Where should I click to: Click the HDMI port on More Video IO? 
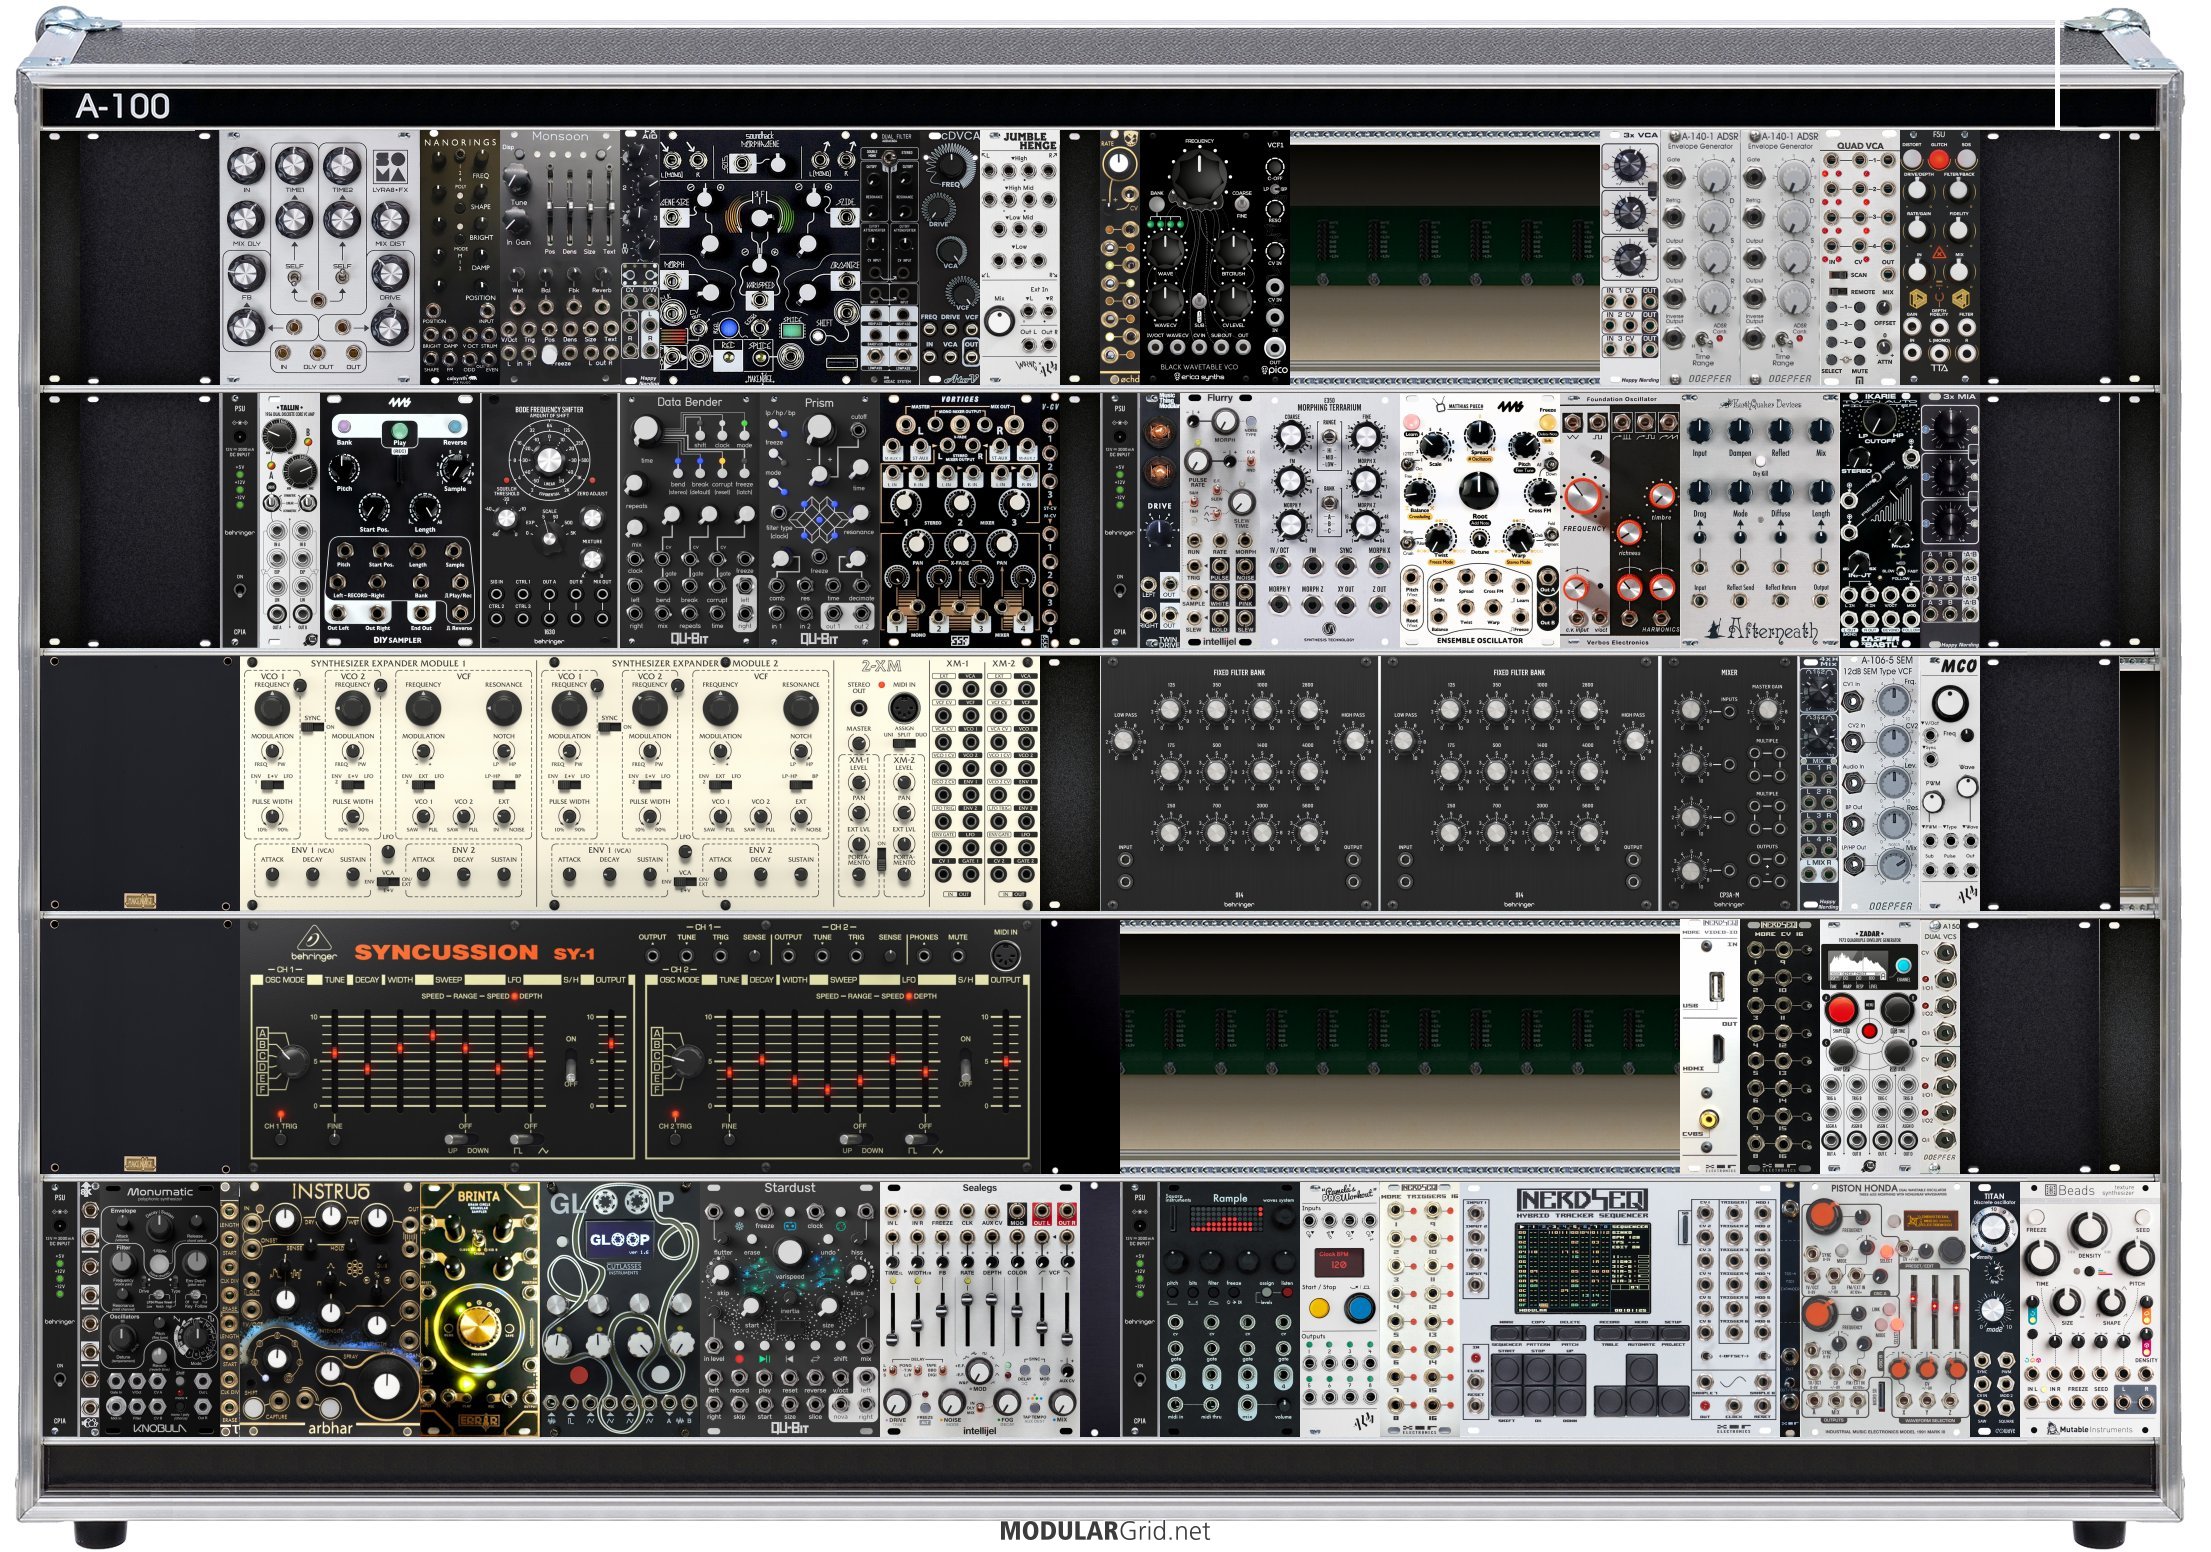1718,1049
